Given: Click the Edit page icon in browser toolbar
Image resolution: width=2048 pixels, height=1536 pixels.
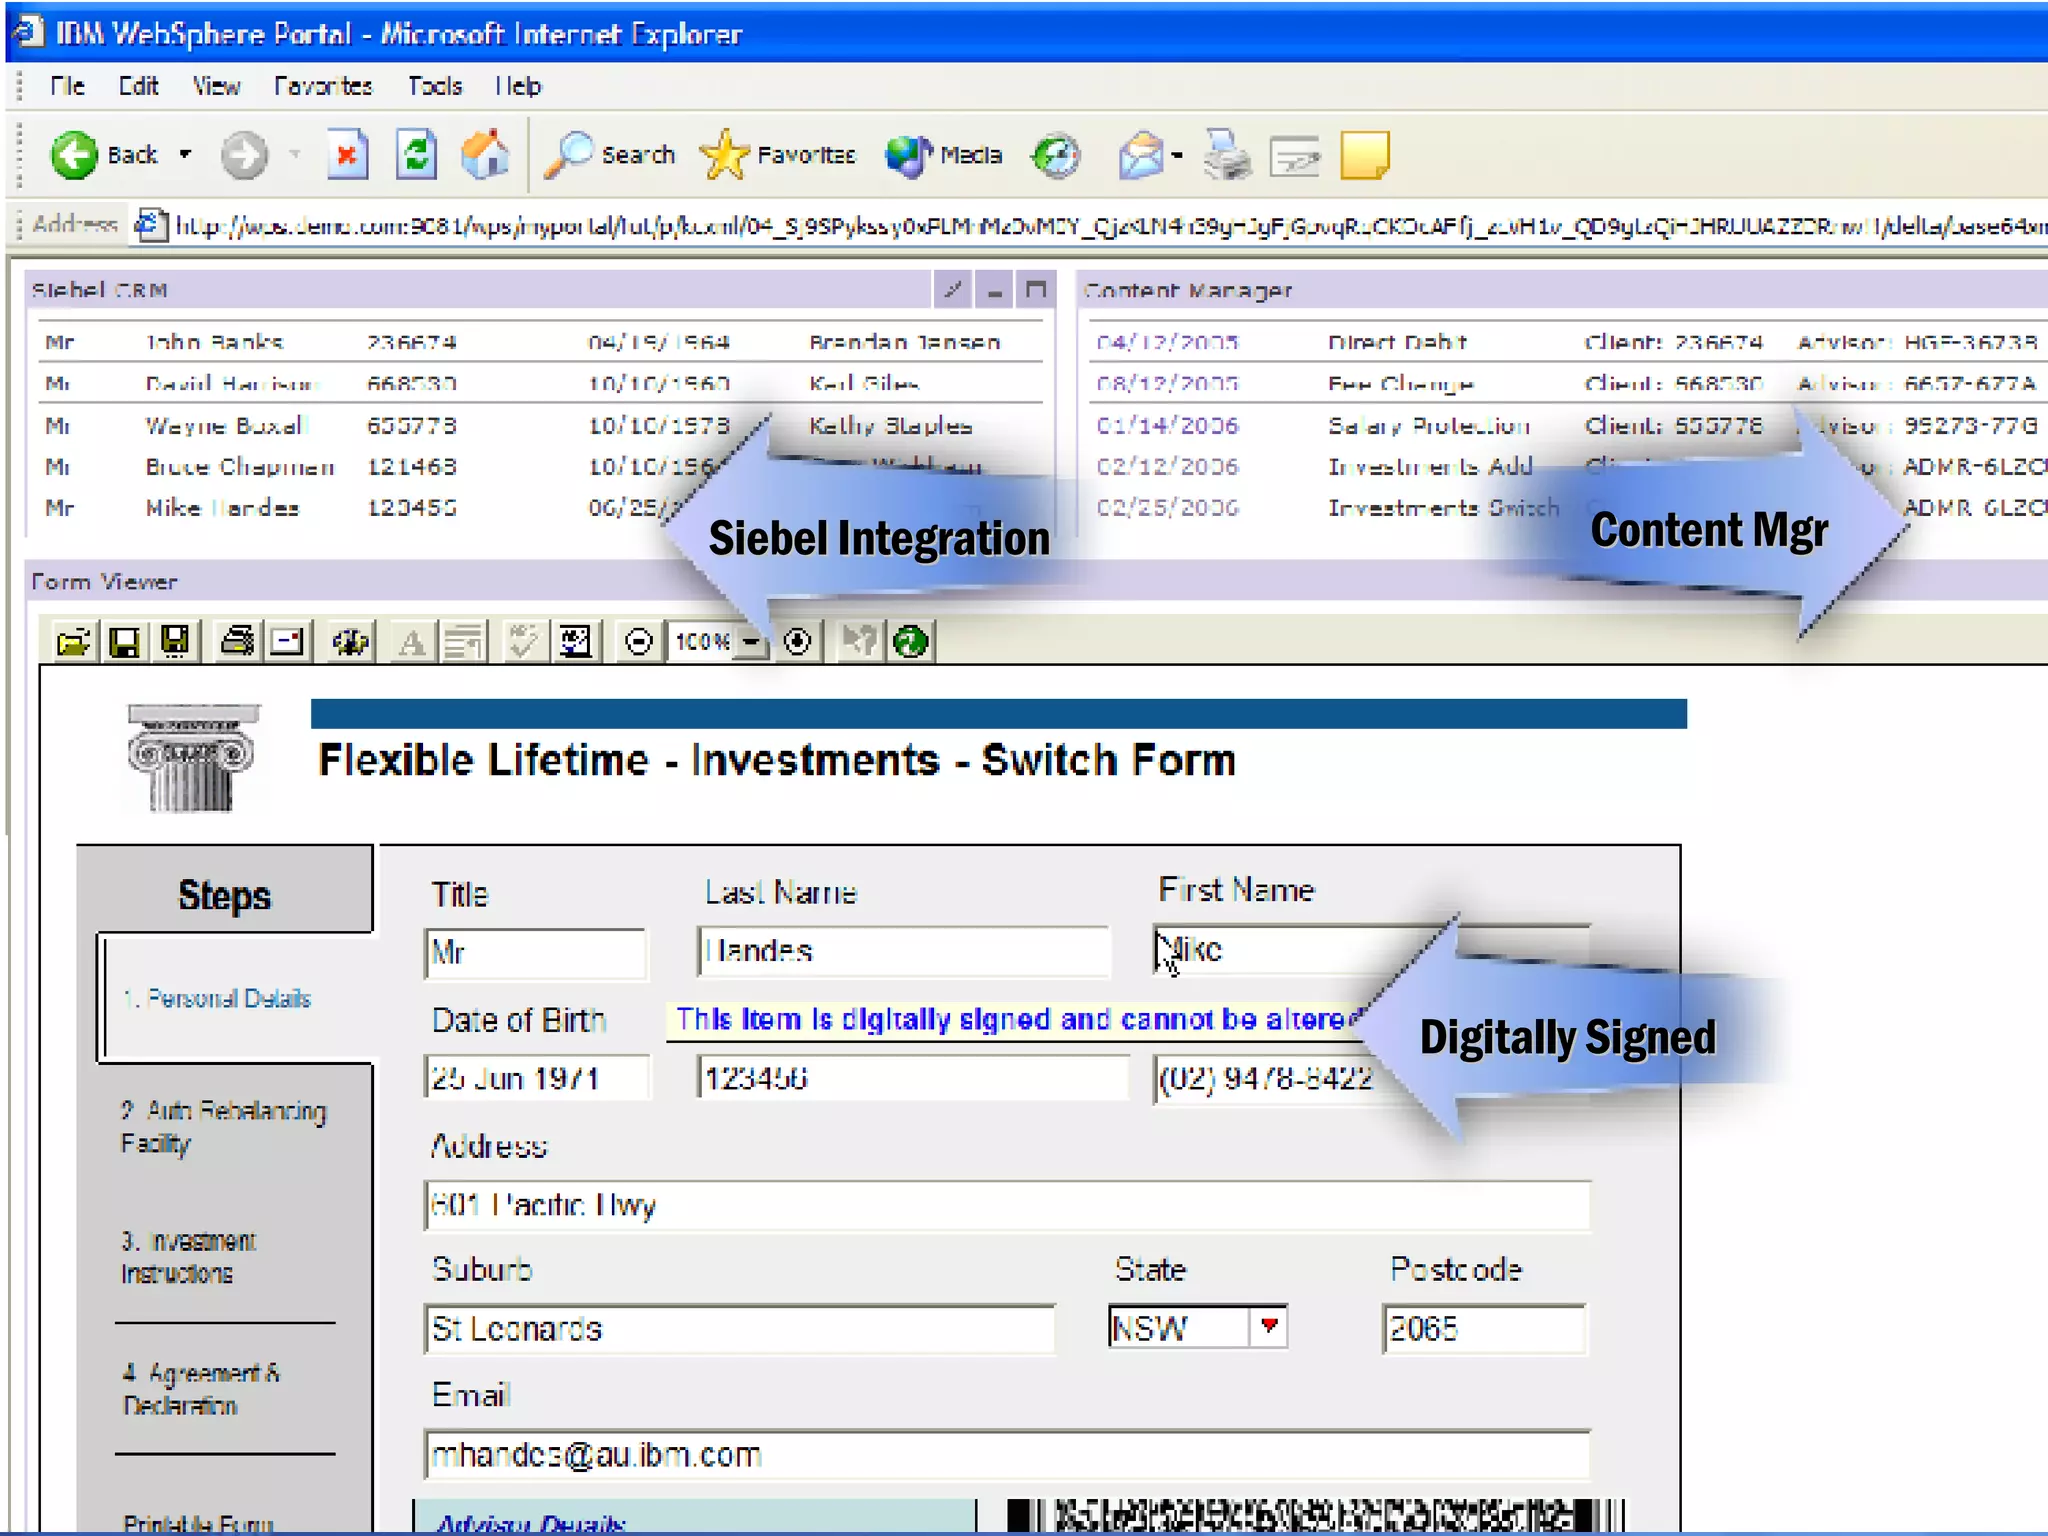Looking at the screenshot, I should click(x=1296, y=157).
